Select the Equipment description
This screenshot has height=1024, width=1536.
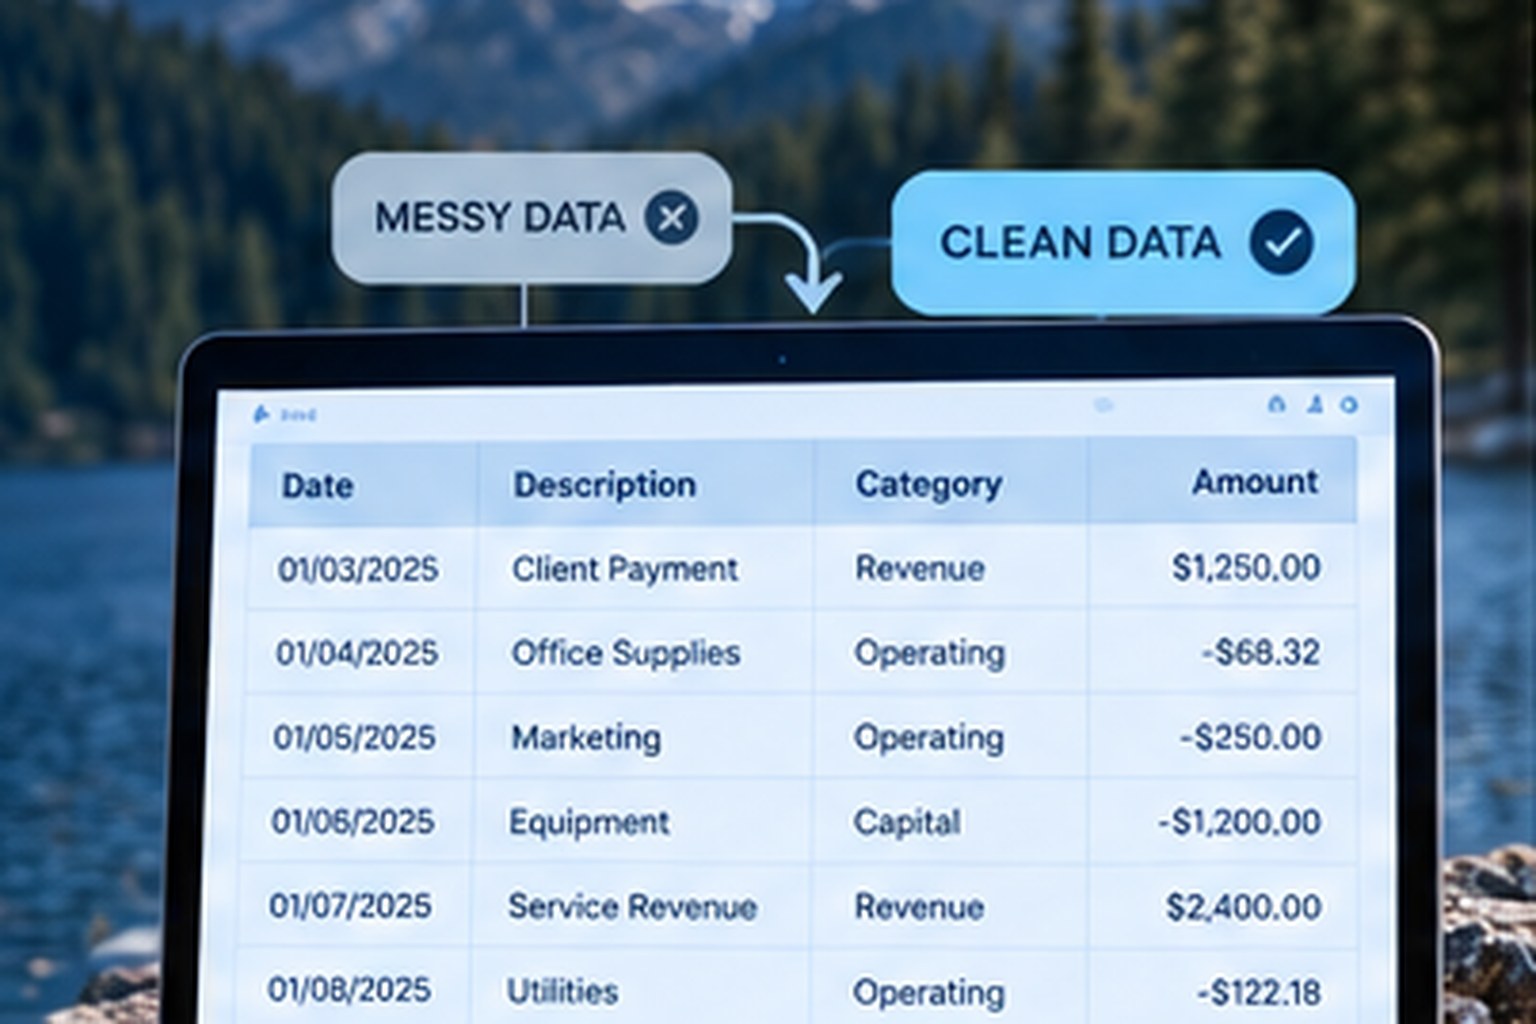tap(589, 823)
